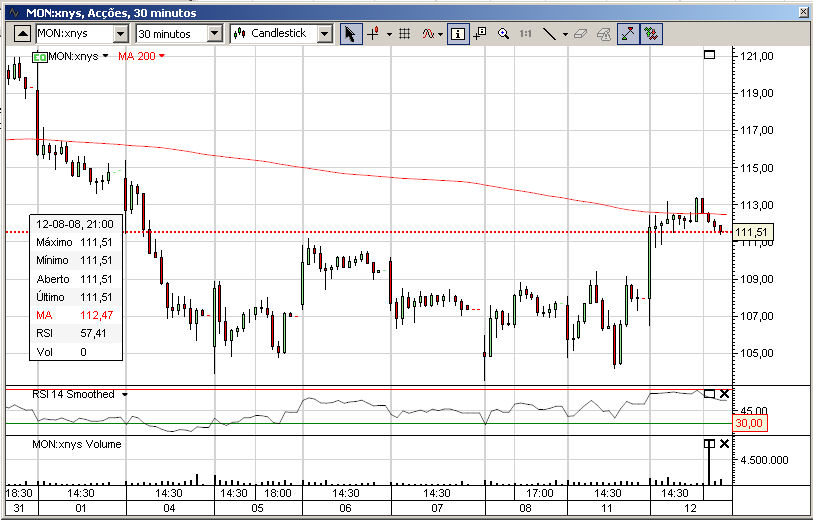Open the MON:xnys symbol dropdown
813x520 pixels.
coord(120,34)
